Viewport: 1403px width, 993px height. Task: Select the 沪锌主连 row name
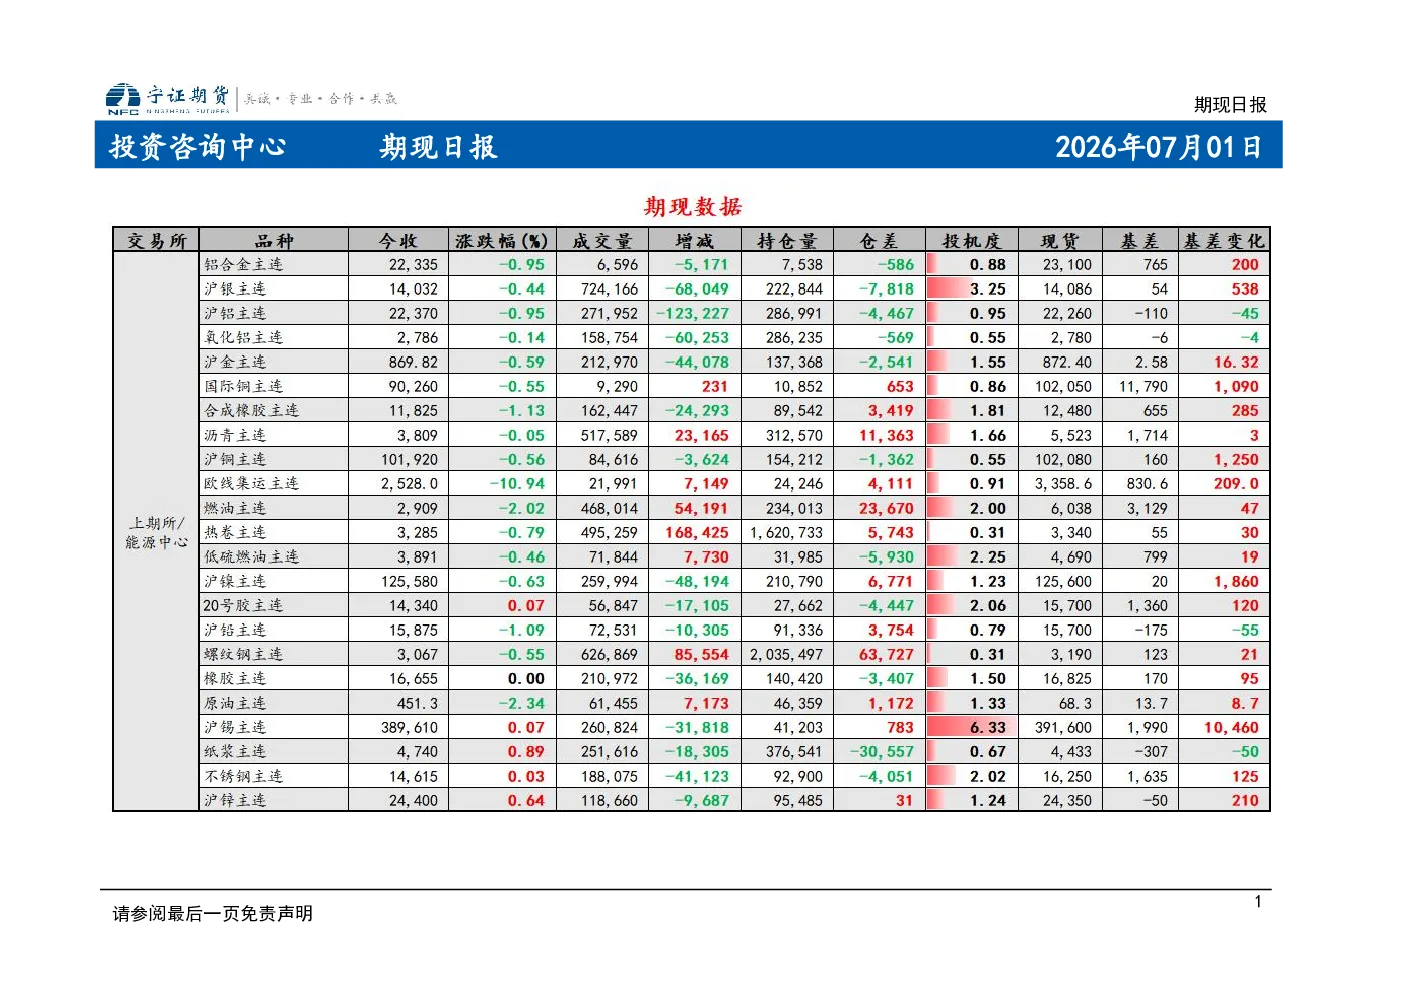[235, 800]
